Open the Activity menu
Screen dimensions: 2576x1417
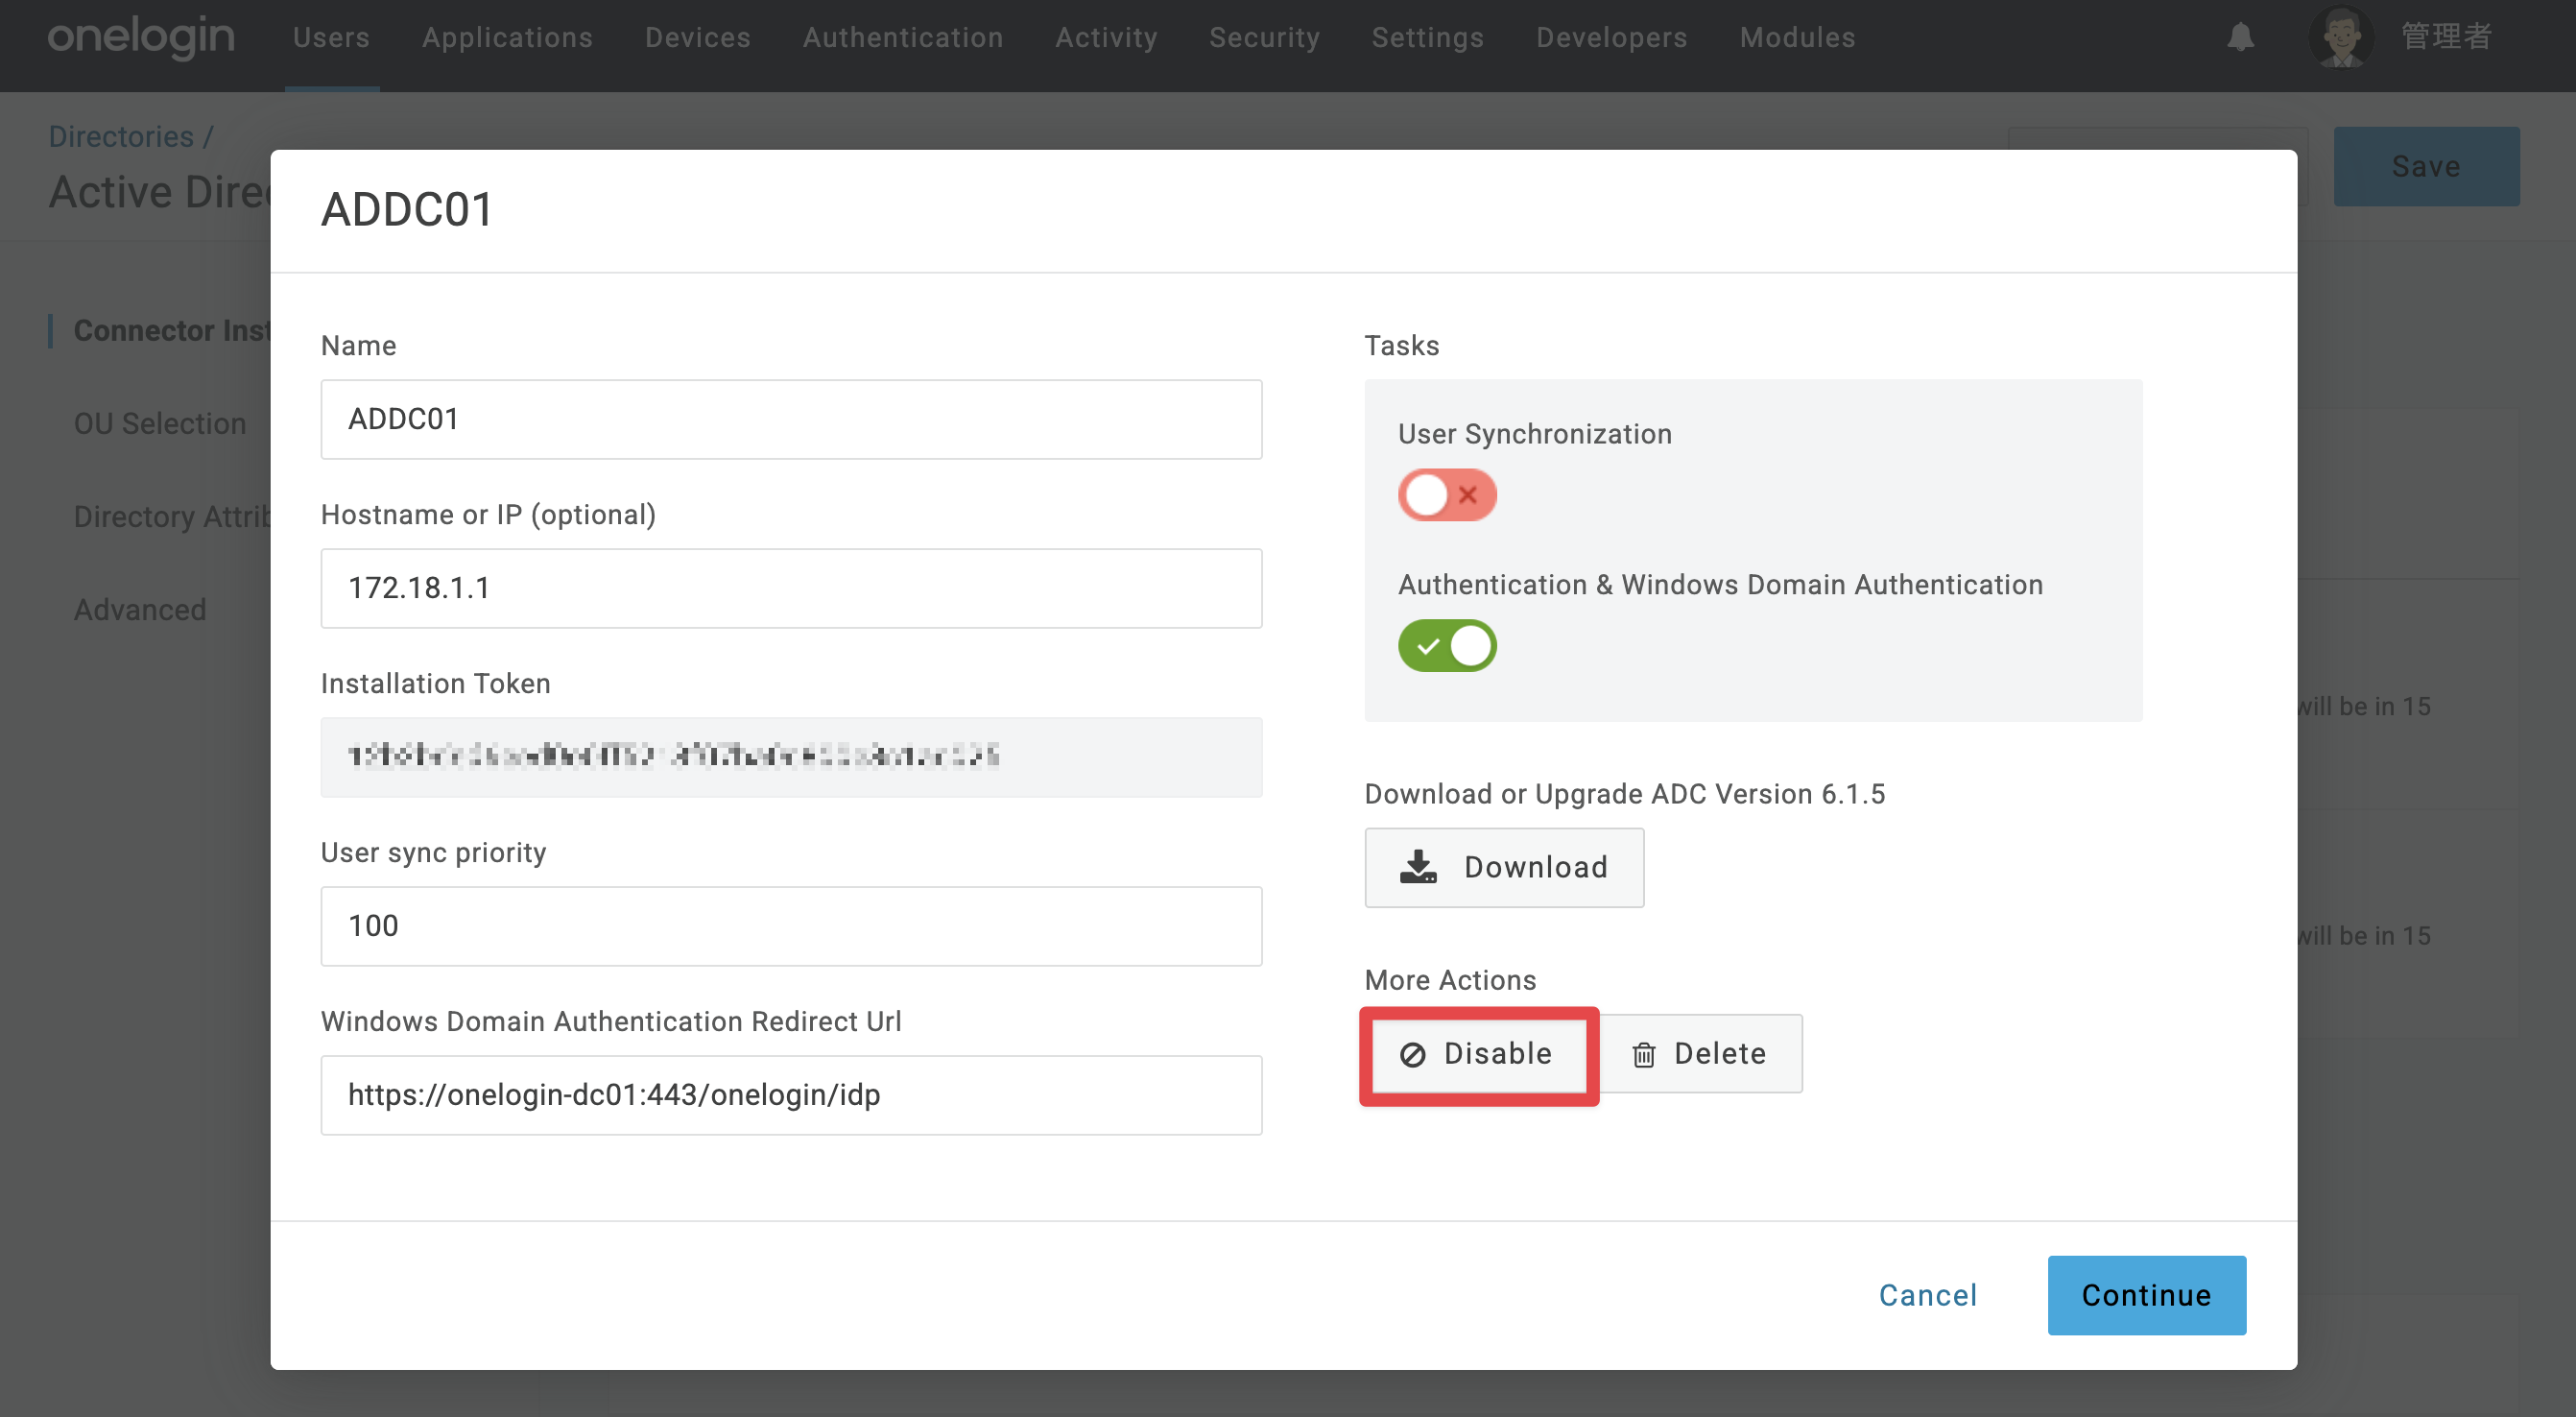tap(1106, 38)
